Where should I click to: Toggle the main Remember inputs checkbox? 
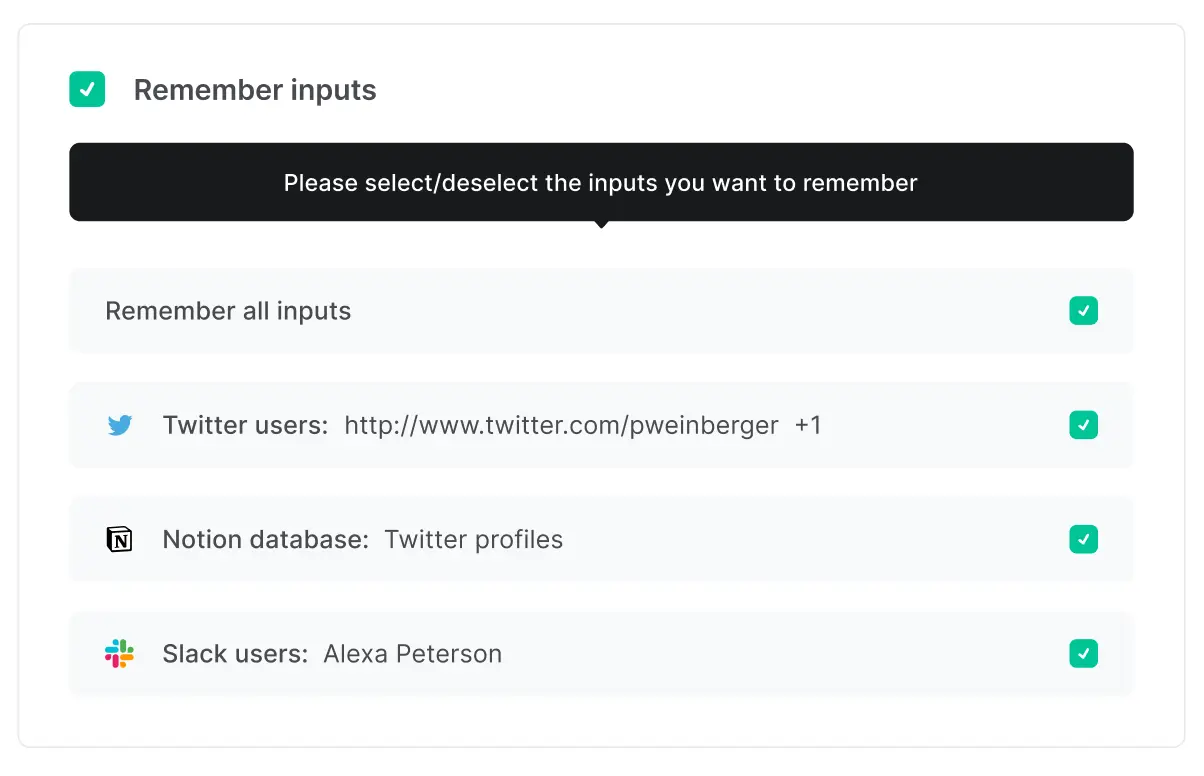pos(87,90)
